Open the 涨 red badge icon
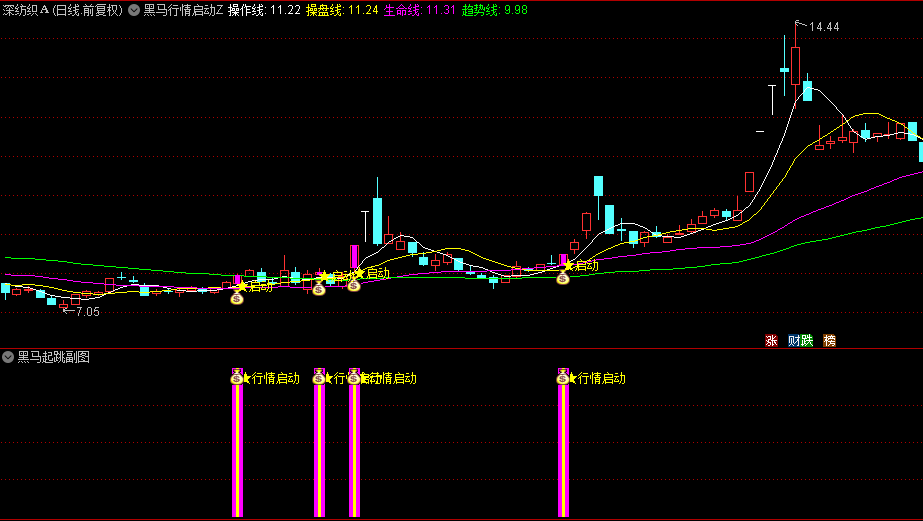This screenshot has width=923, height=521. click(771, 340)
